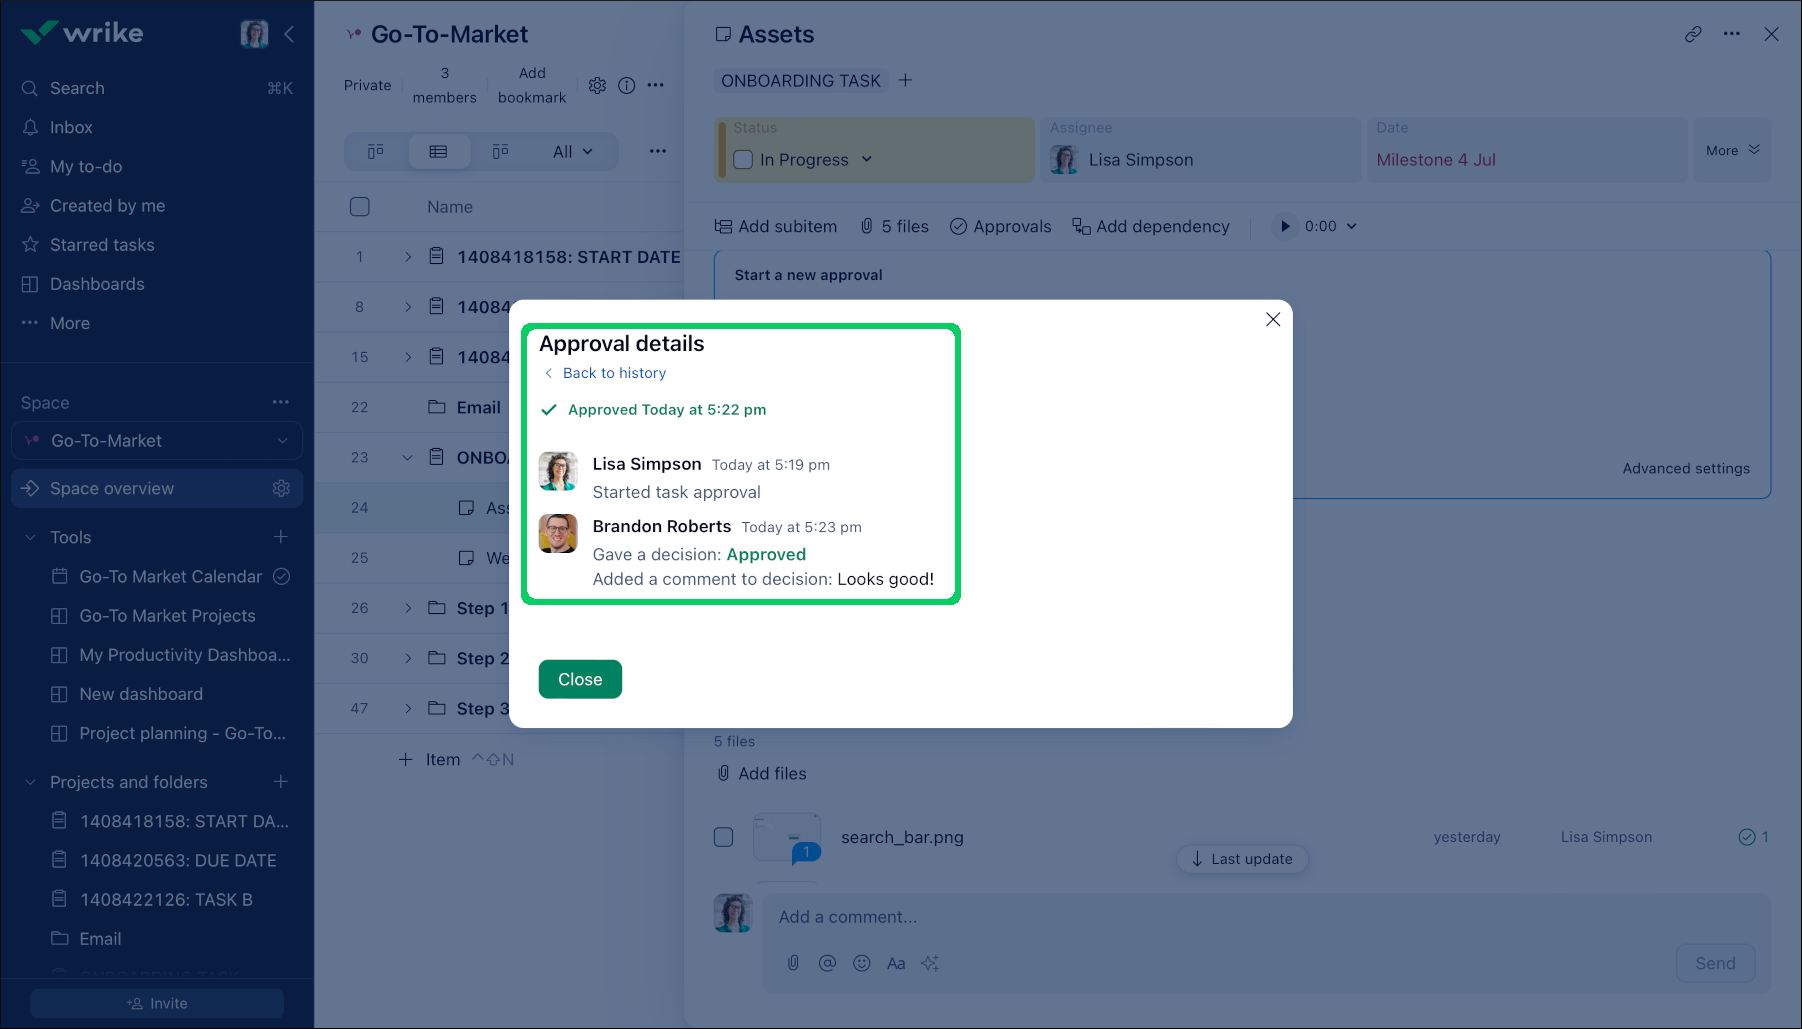Open 1408420563: DUE DATE project
The height and width of the screenshot is (1029, 1802).
click(178, 860)
